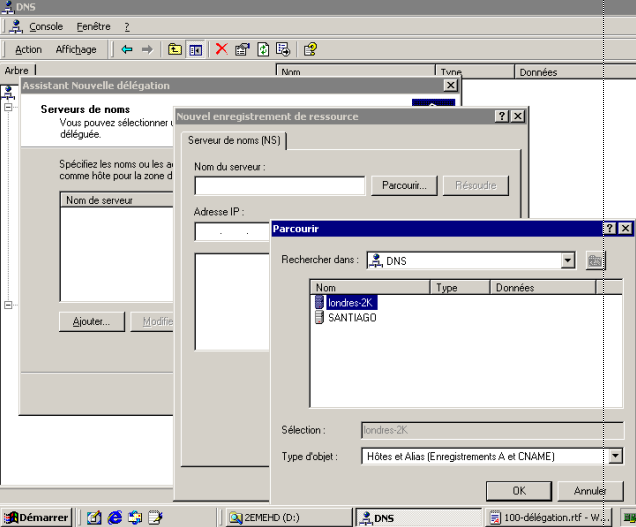Click the Nom column header in Parcourir
This screenshot has width=636, height=527.
coord(370,287)
